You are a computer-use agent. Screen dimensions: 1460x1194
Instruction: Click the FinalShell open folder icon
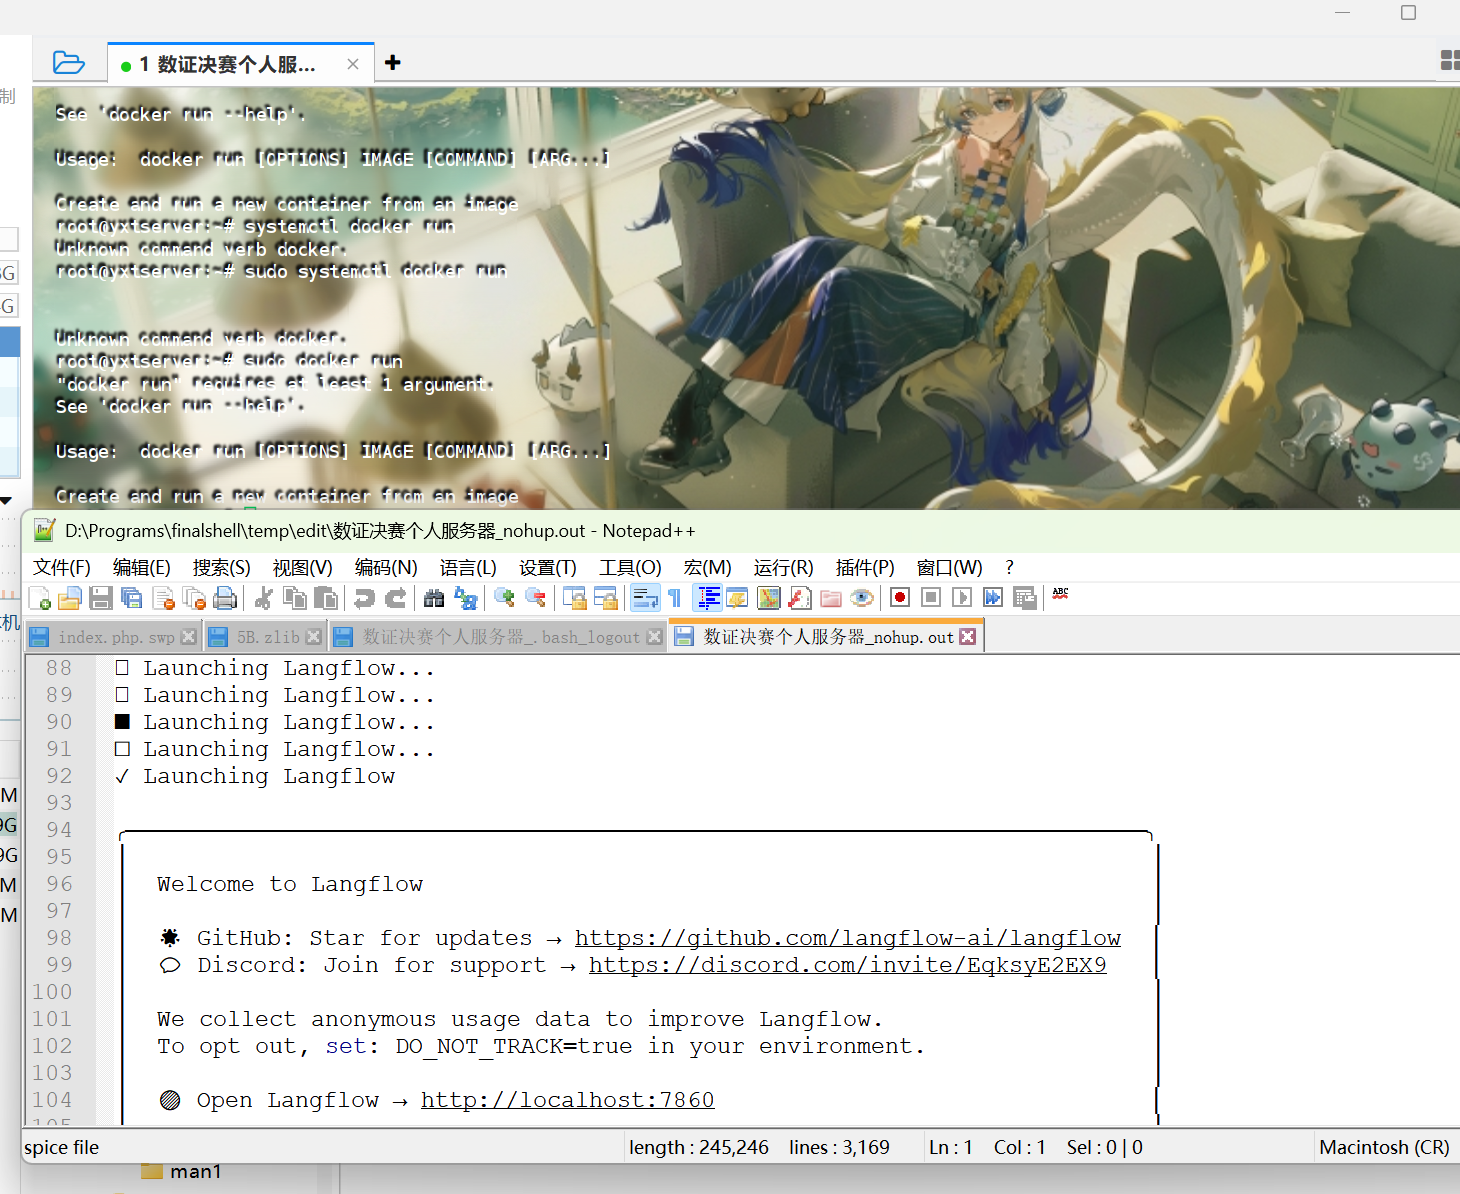coord(69,63)
